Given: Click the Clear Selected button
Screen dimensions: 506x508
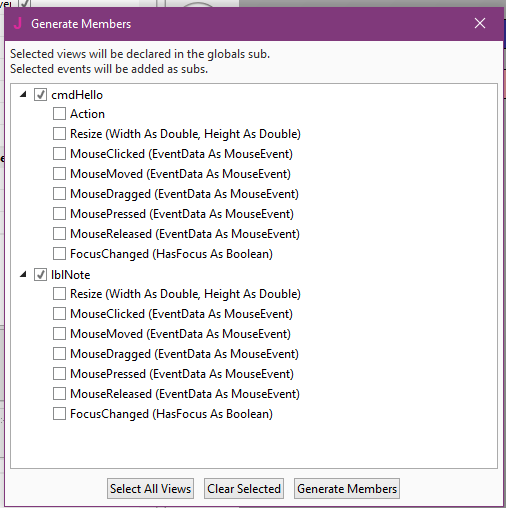Looking at the screenshot, I should (x=244, y=489).
